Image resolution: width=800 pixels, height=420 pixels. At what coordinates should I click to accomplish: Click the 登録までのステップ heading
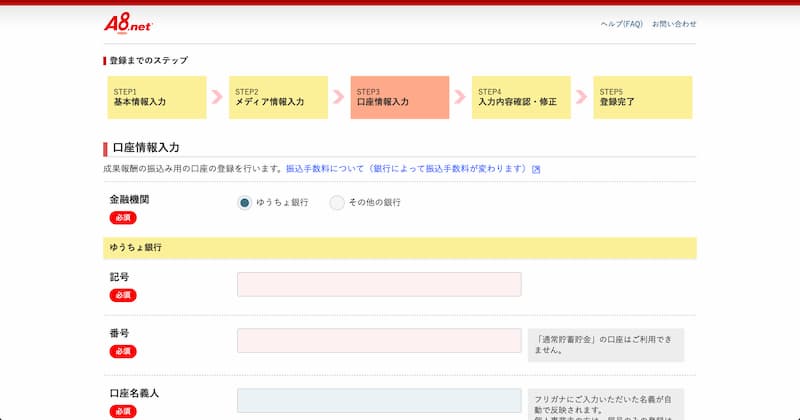148,60
